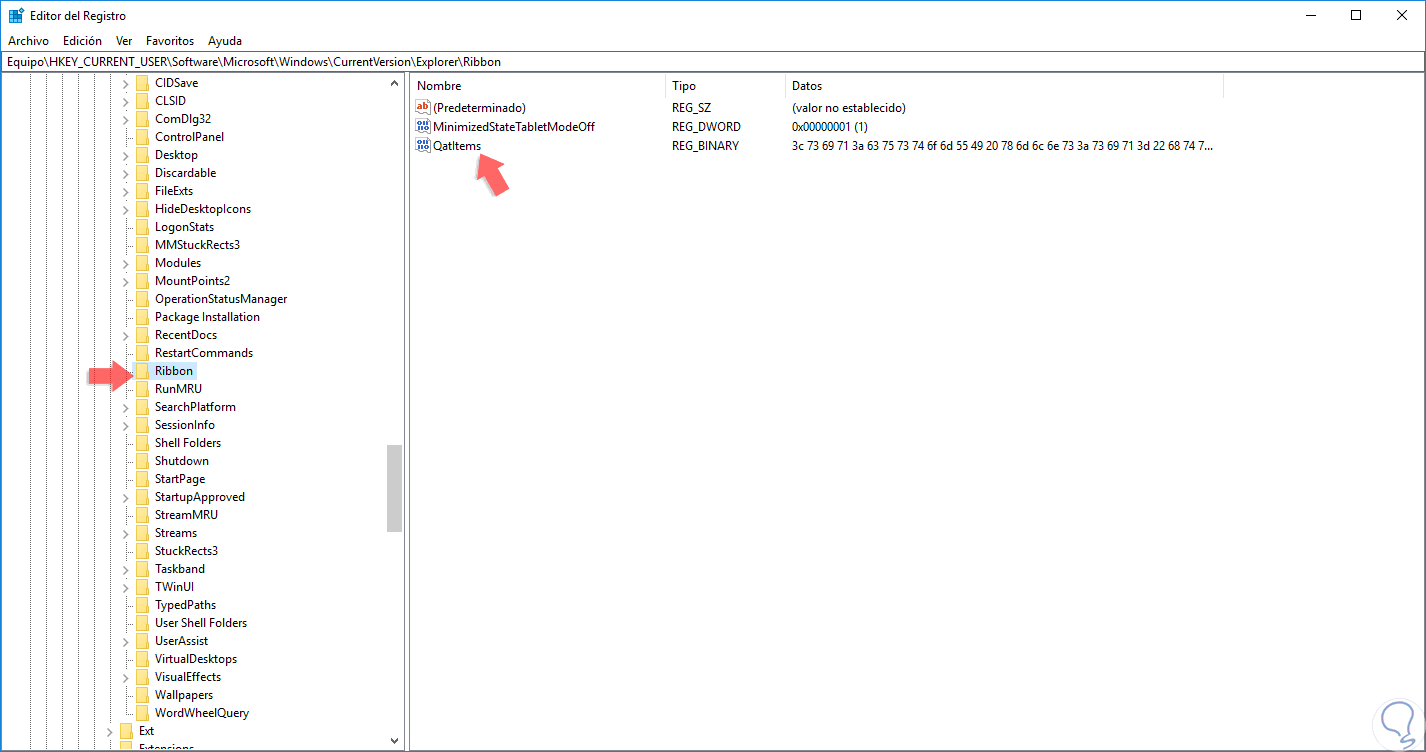Select the QatItems value name

coord(457,145)
